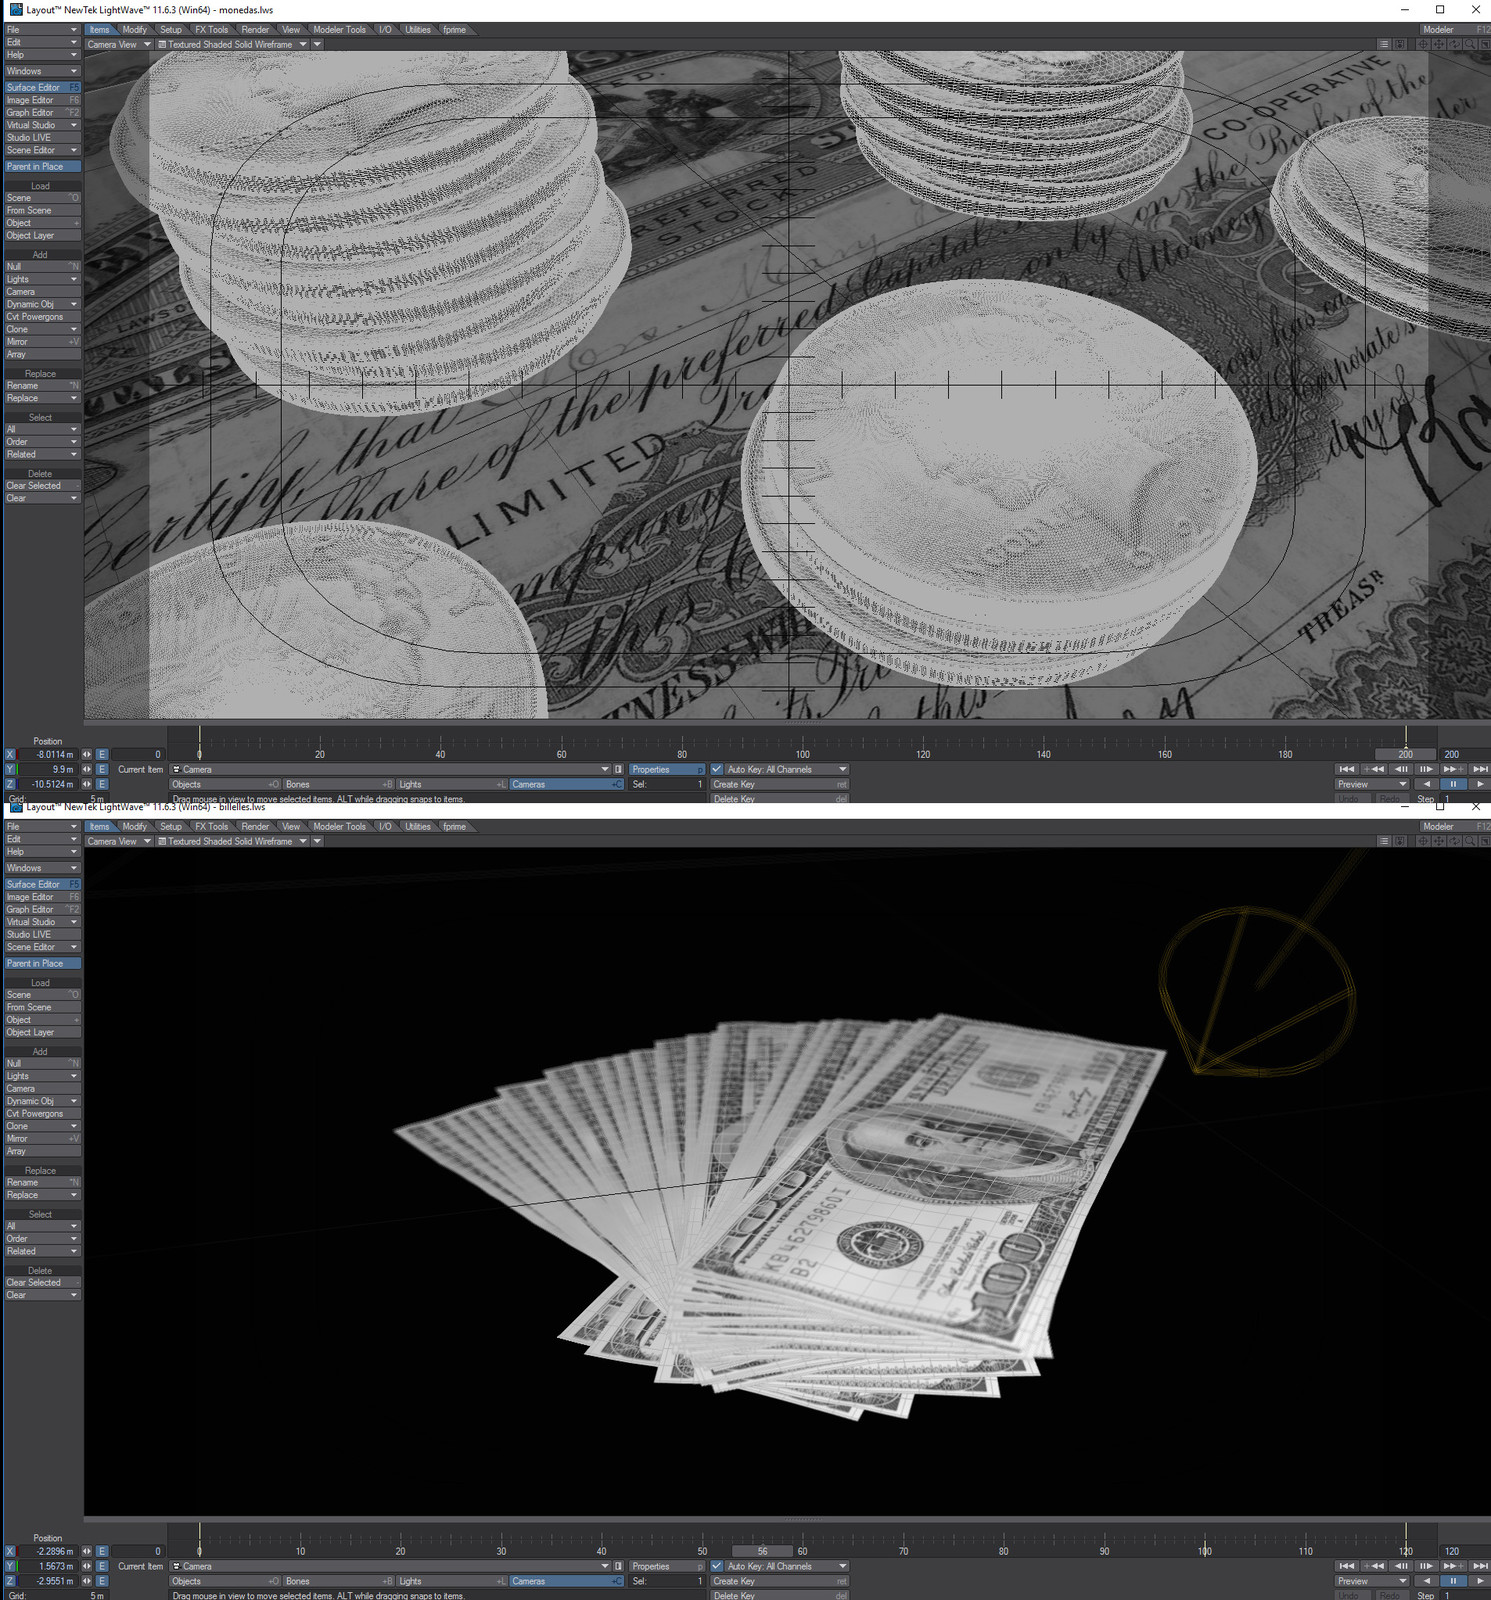
Task: Open Image Editor in billelles.lws window
Action: (41, 897)
